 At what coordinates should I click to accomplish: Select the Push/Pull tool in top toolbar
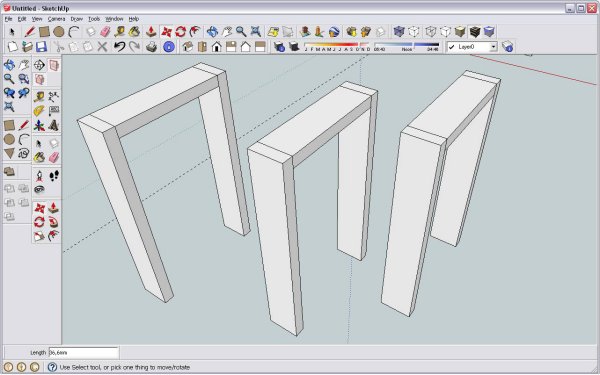tap(150, 31)
